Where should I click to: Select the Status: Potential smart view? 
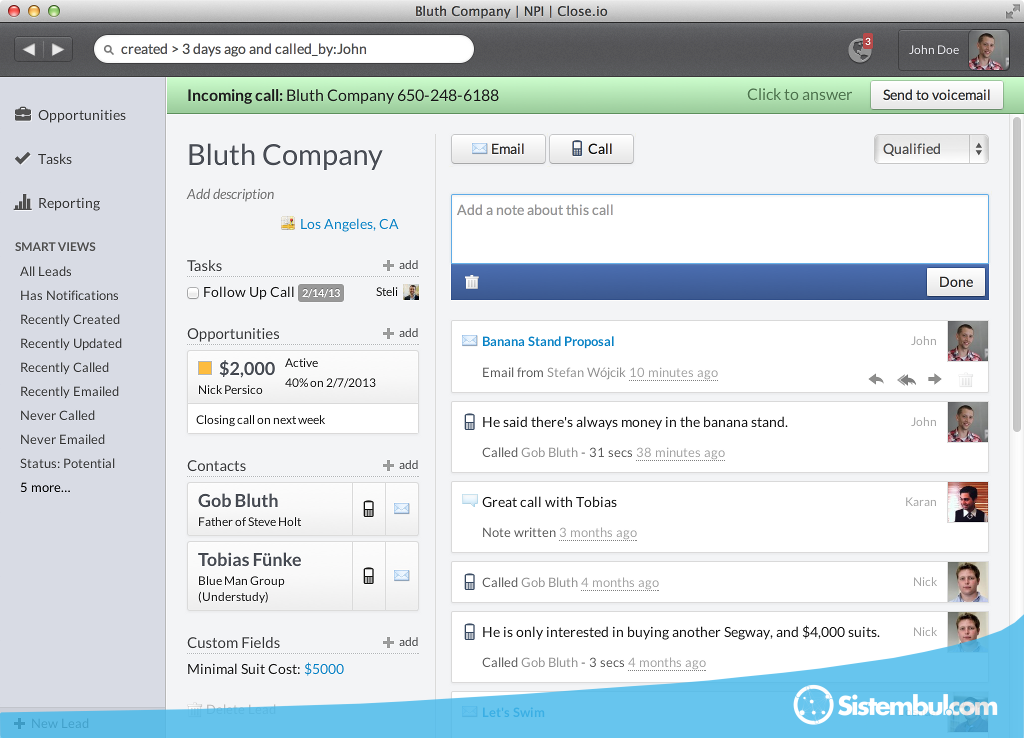67,464
